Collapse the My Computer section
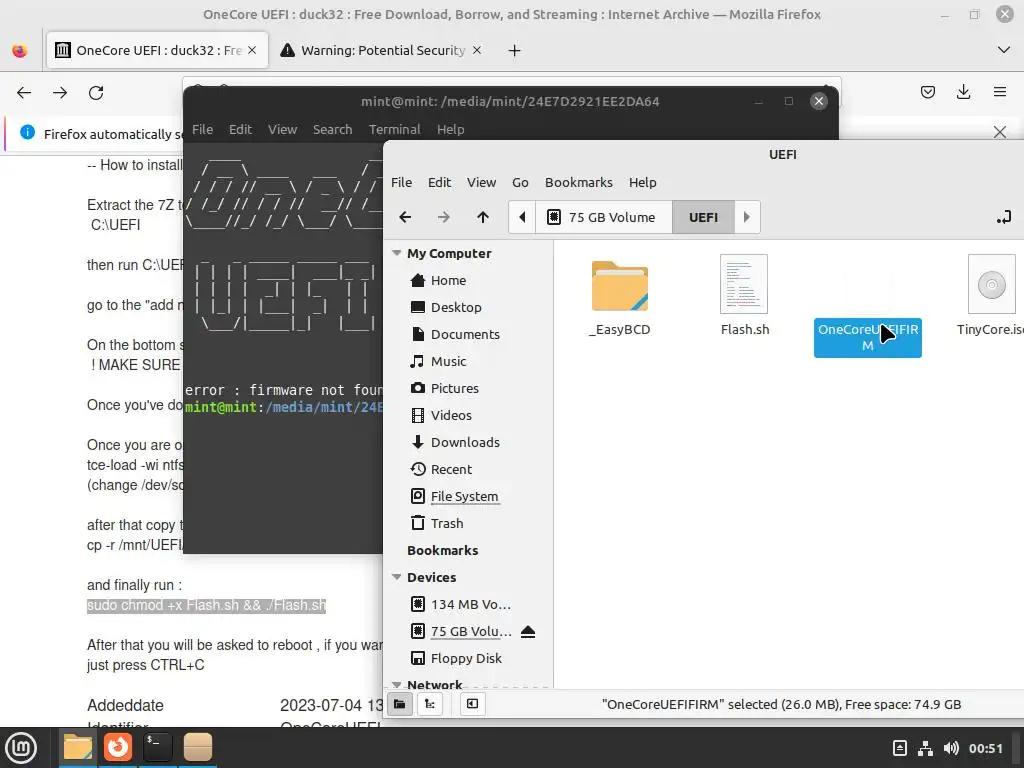The image size is (1024, 768). [x=396, y=253]
